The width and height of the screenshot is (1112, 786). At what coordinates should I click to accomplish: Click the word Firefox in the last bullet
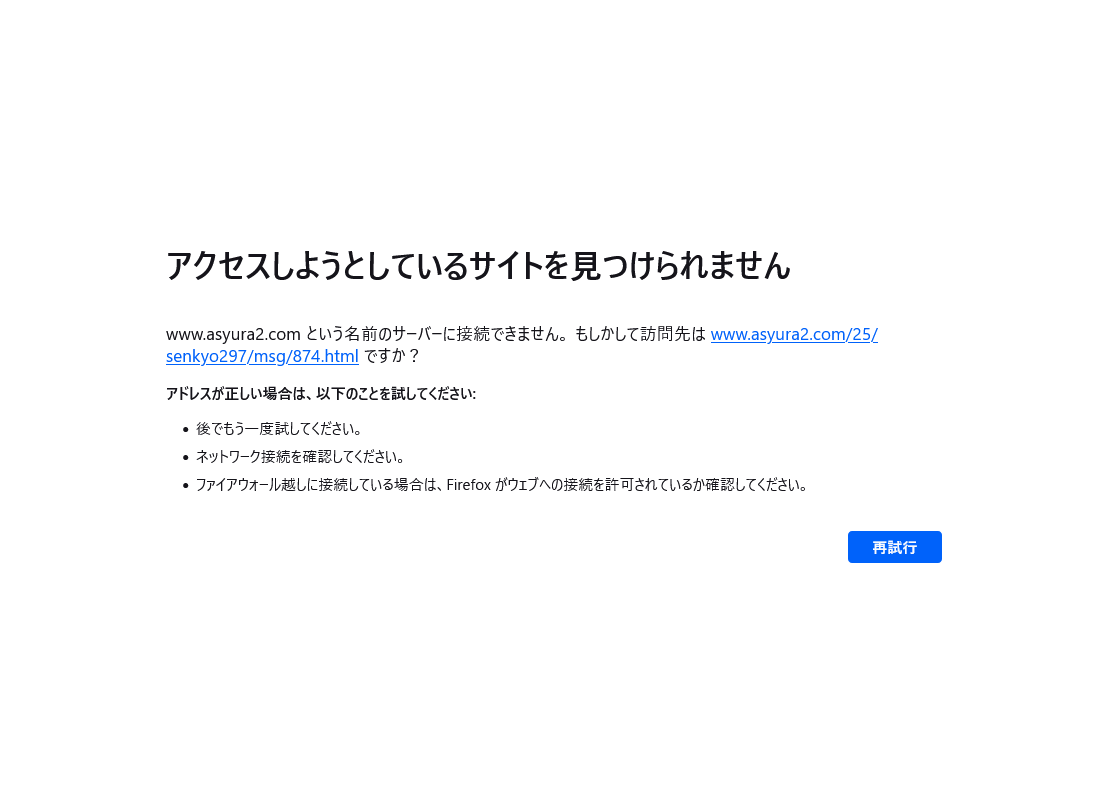point(469,485)
